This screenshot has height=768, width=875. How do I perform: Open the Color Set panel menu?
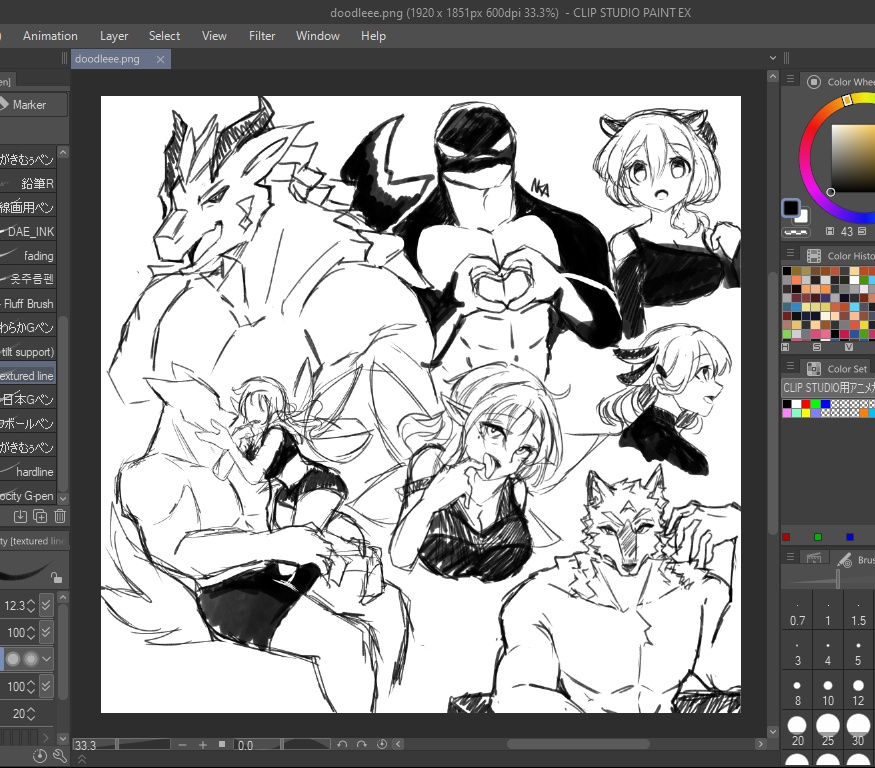[x=791, y=366]
